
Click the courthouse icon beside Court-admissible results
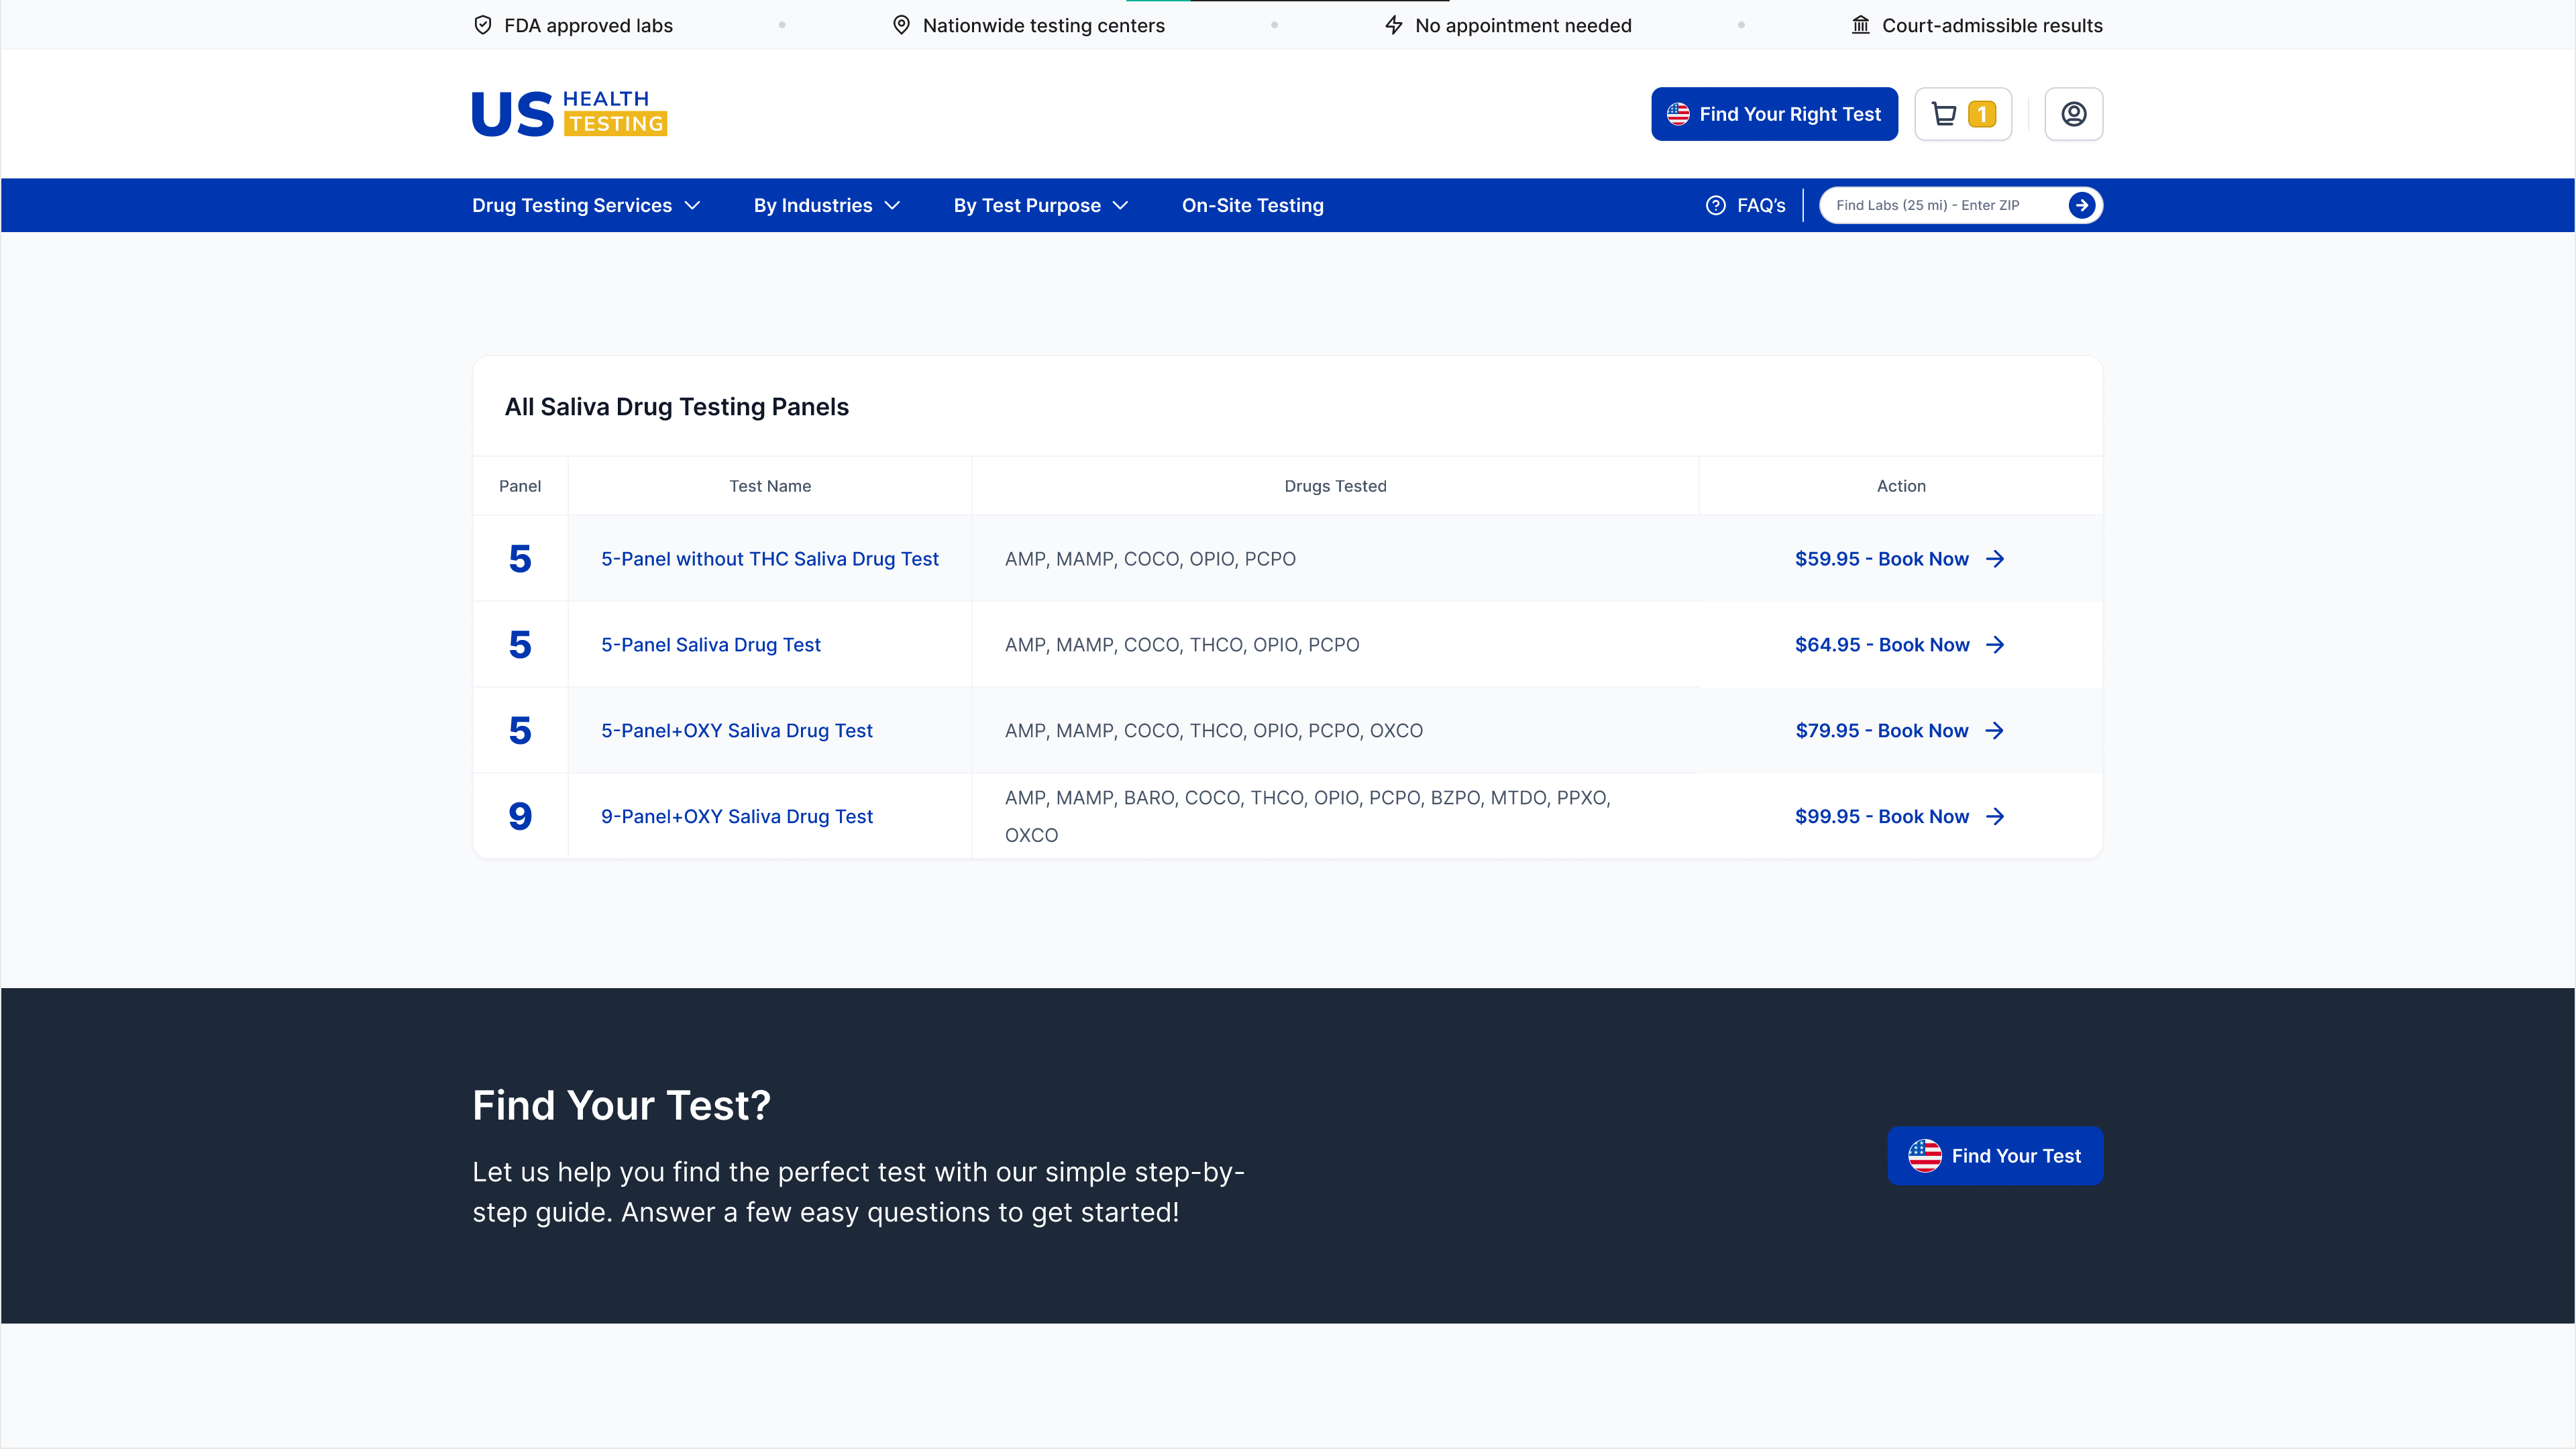tap(1860, 25)
